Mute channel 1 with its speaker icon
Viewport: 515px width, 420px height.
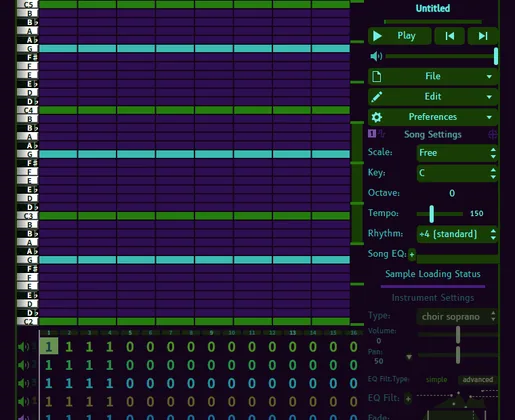(23, 347)
